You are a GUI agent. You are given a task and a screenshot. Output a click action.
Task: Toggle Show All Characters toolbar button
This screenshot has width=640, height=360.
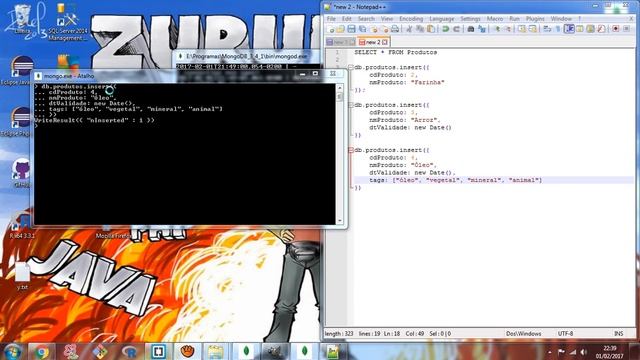tap(558, 29)
